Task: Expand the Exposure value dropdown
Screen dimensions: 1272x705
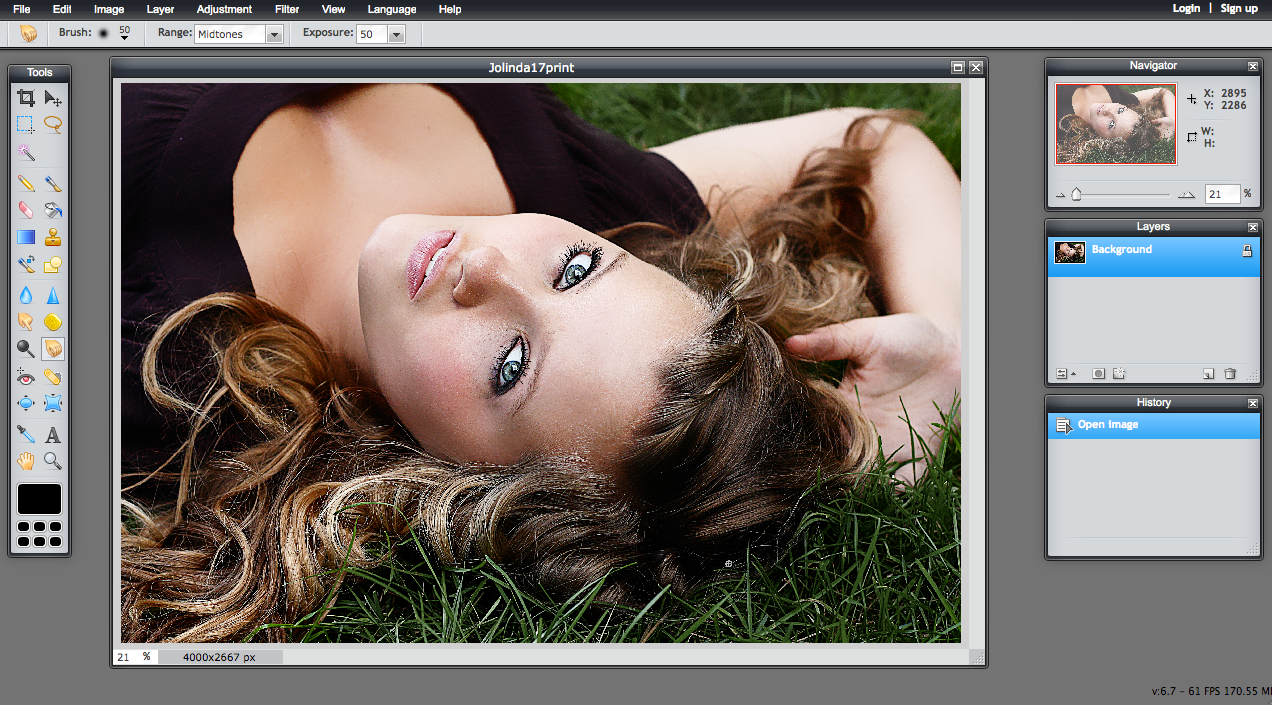Action: click(x=396, y=34)
